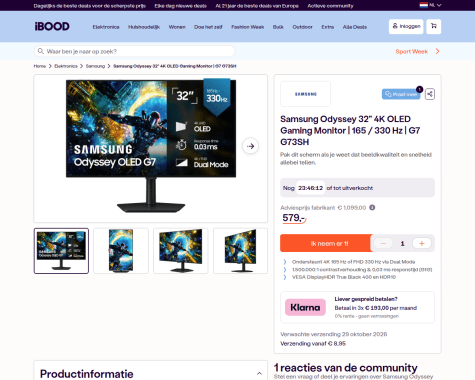
Task: Open the Sport Week link
Action: (x=411, y=51)
